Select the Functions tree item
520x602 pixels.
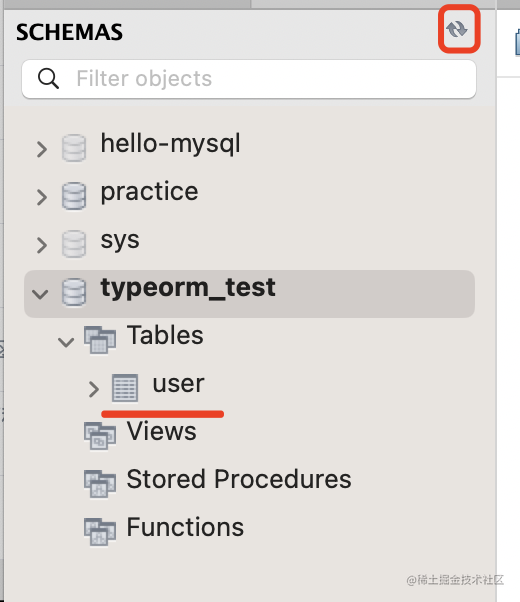point(164,530)
